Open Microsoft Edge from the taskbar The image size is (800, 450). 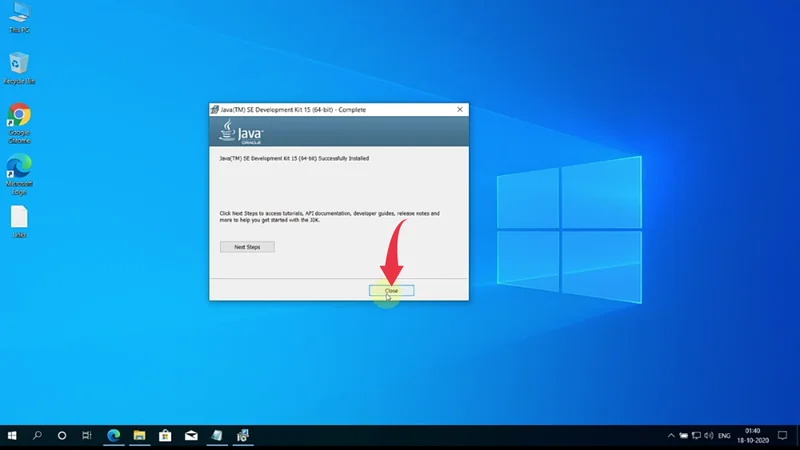coord(114,436)
